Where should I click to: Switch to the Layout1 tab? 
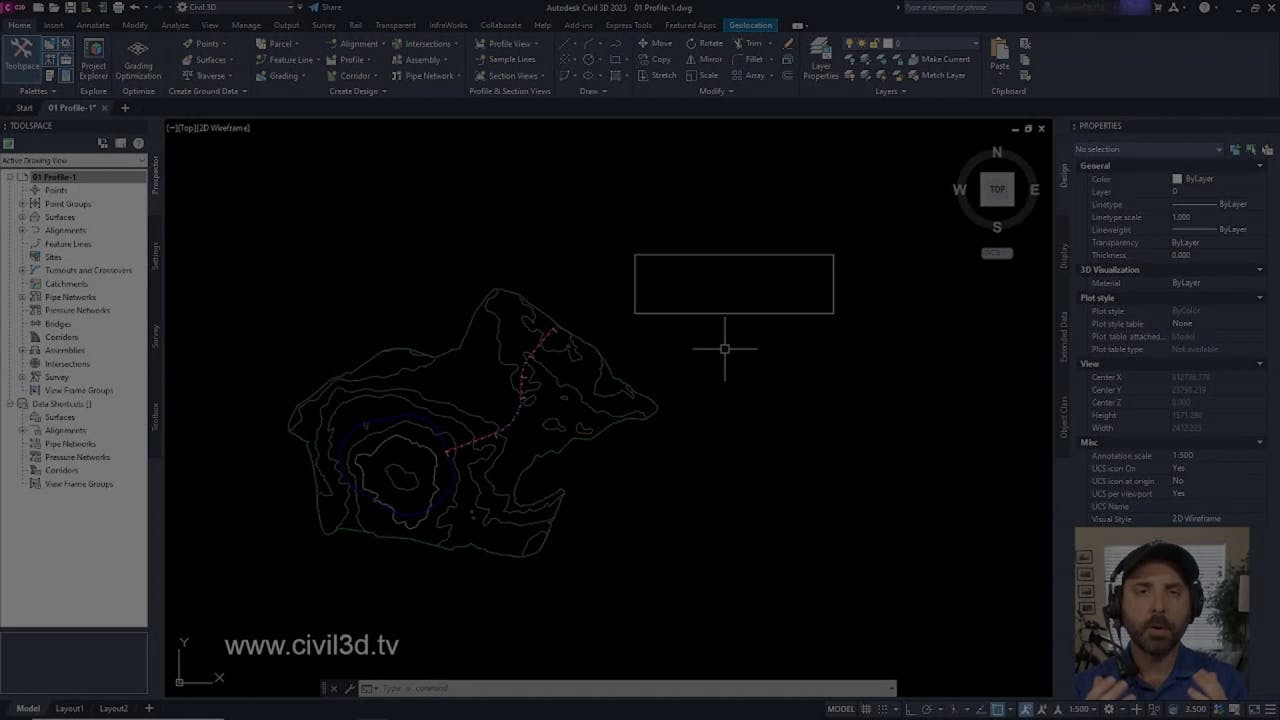[69, 707]
